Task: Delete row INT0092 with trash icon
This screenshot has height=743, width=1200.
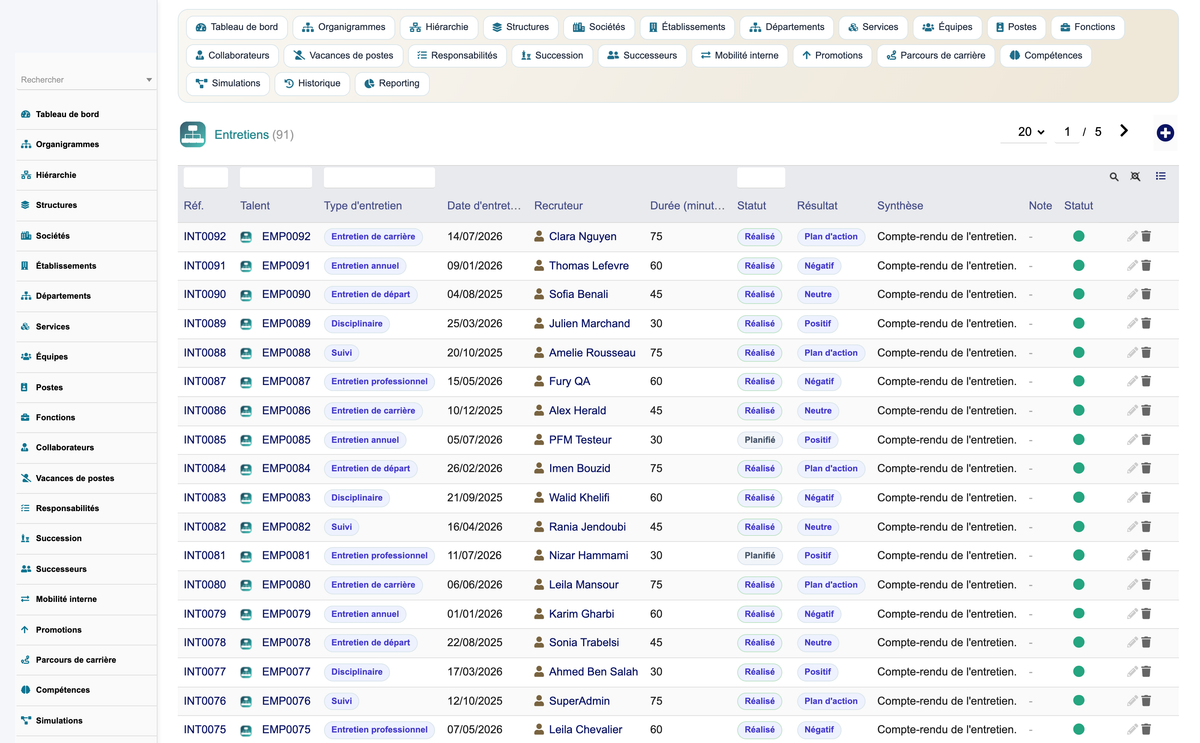Action: click(1147, 237)
